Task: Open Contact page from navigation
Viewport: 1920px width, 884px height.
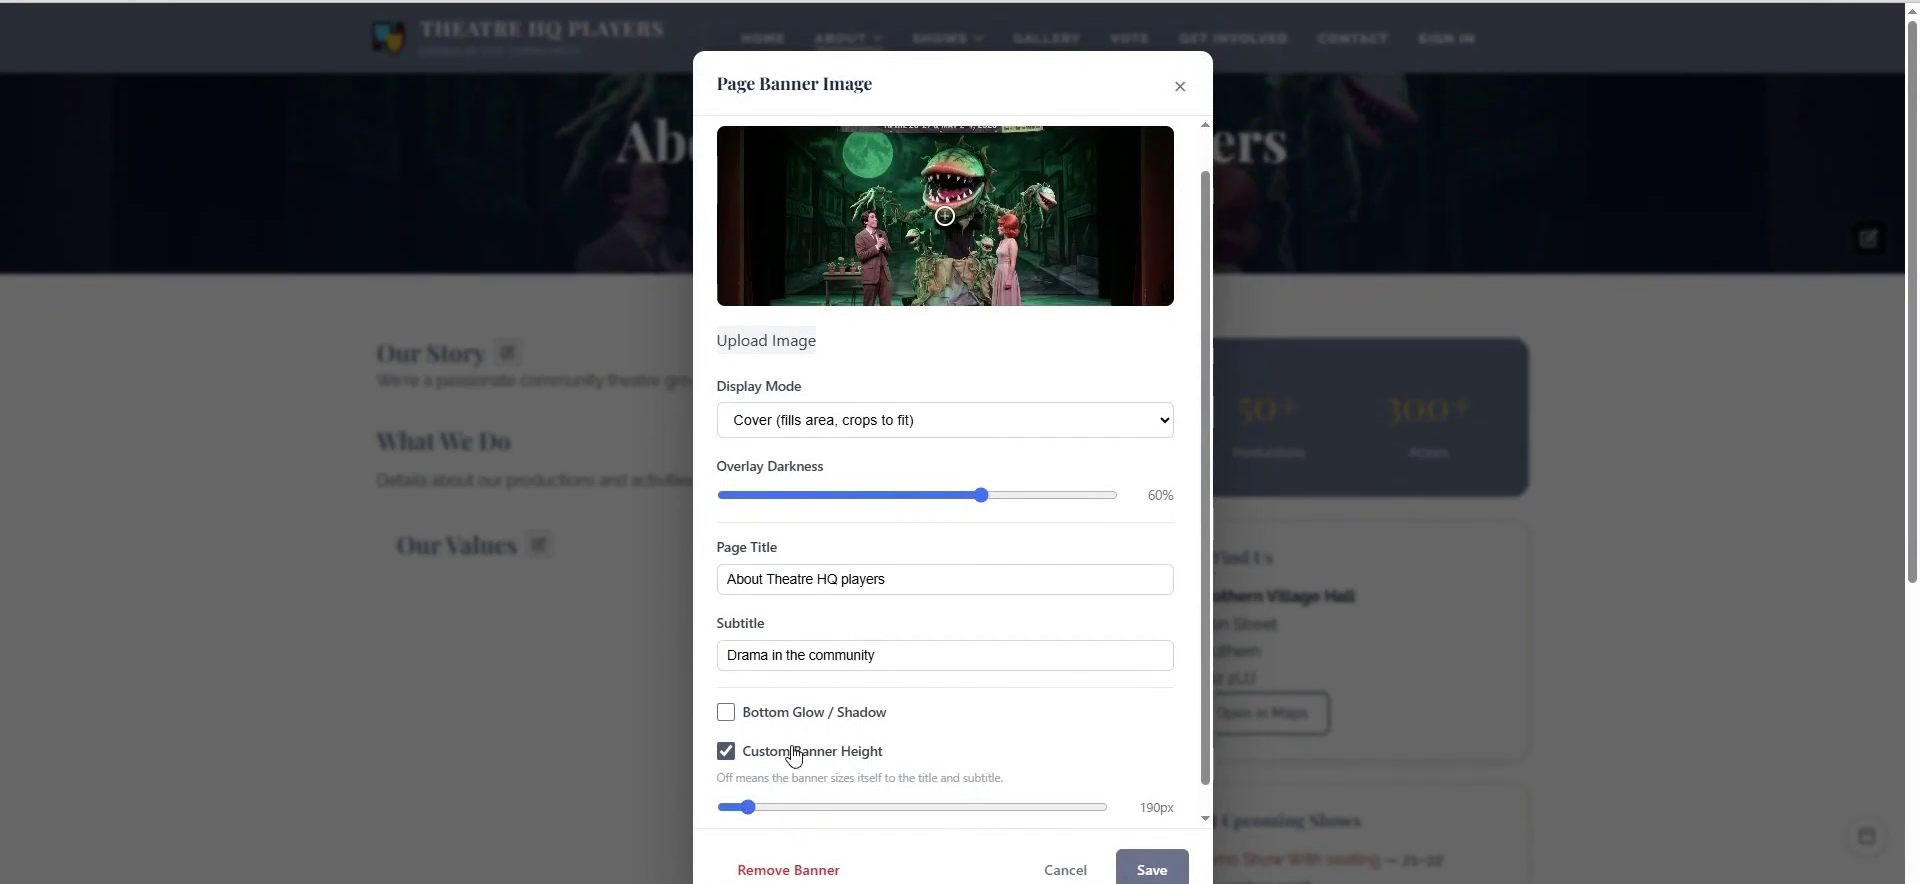Action: click(x=1353, y=39)
